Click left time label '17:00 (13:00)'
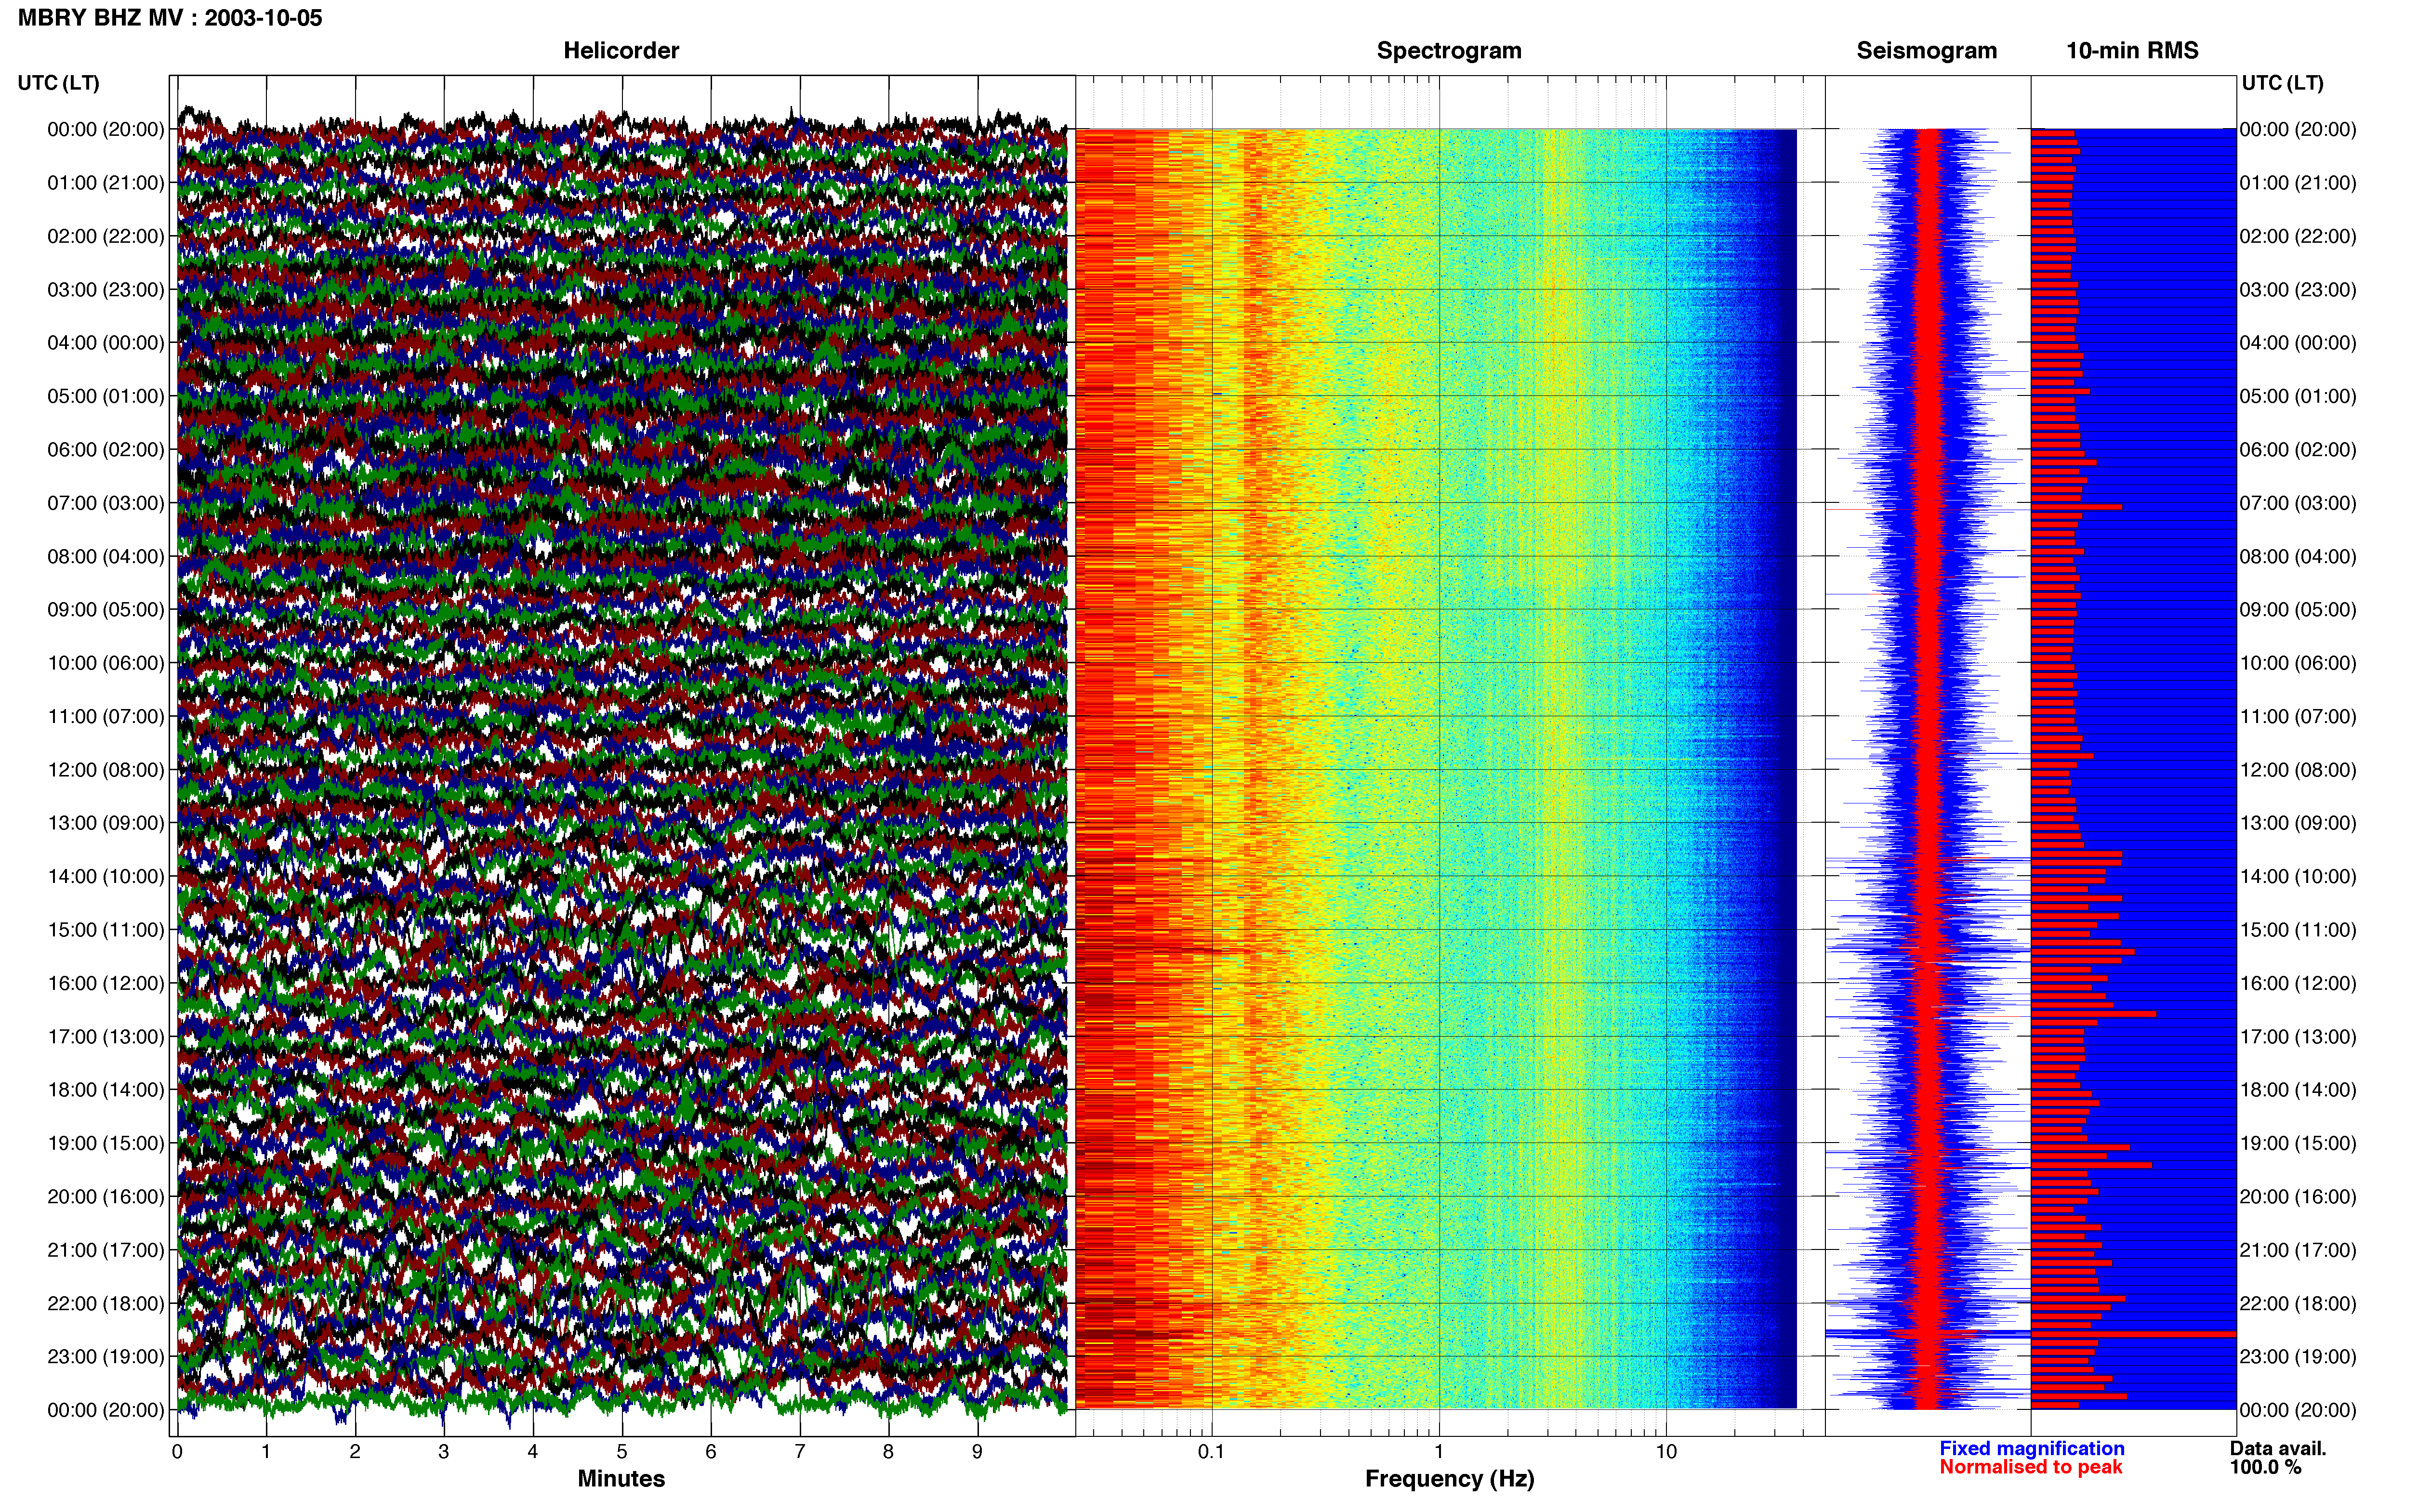2418x1512 pixels. coord(106,1037)
